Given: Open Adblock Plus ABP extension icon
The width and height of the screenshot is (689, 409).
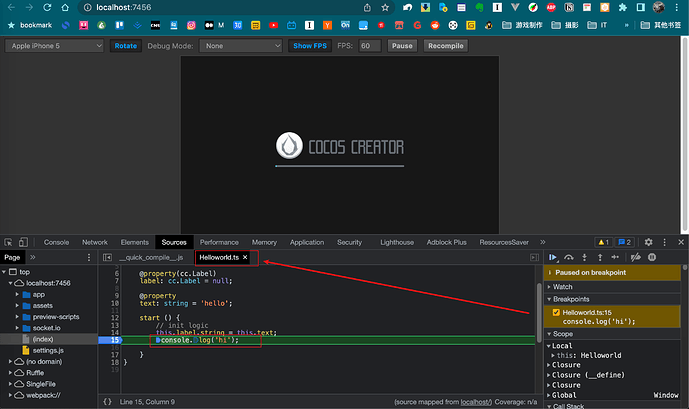Looking at the screenshot, I should point(551,7).
